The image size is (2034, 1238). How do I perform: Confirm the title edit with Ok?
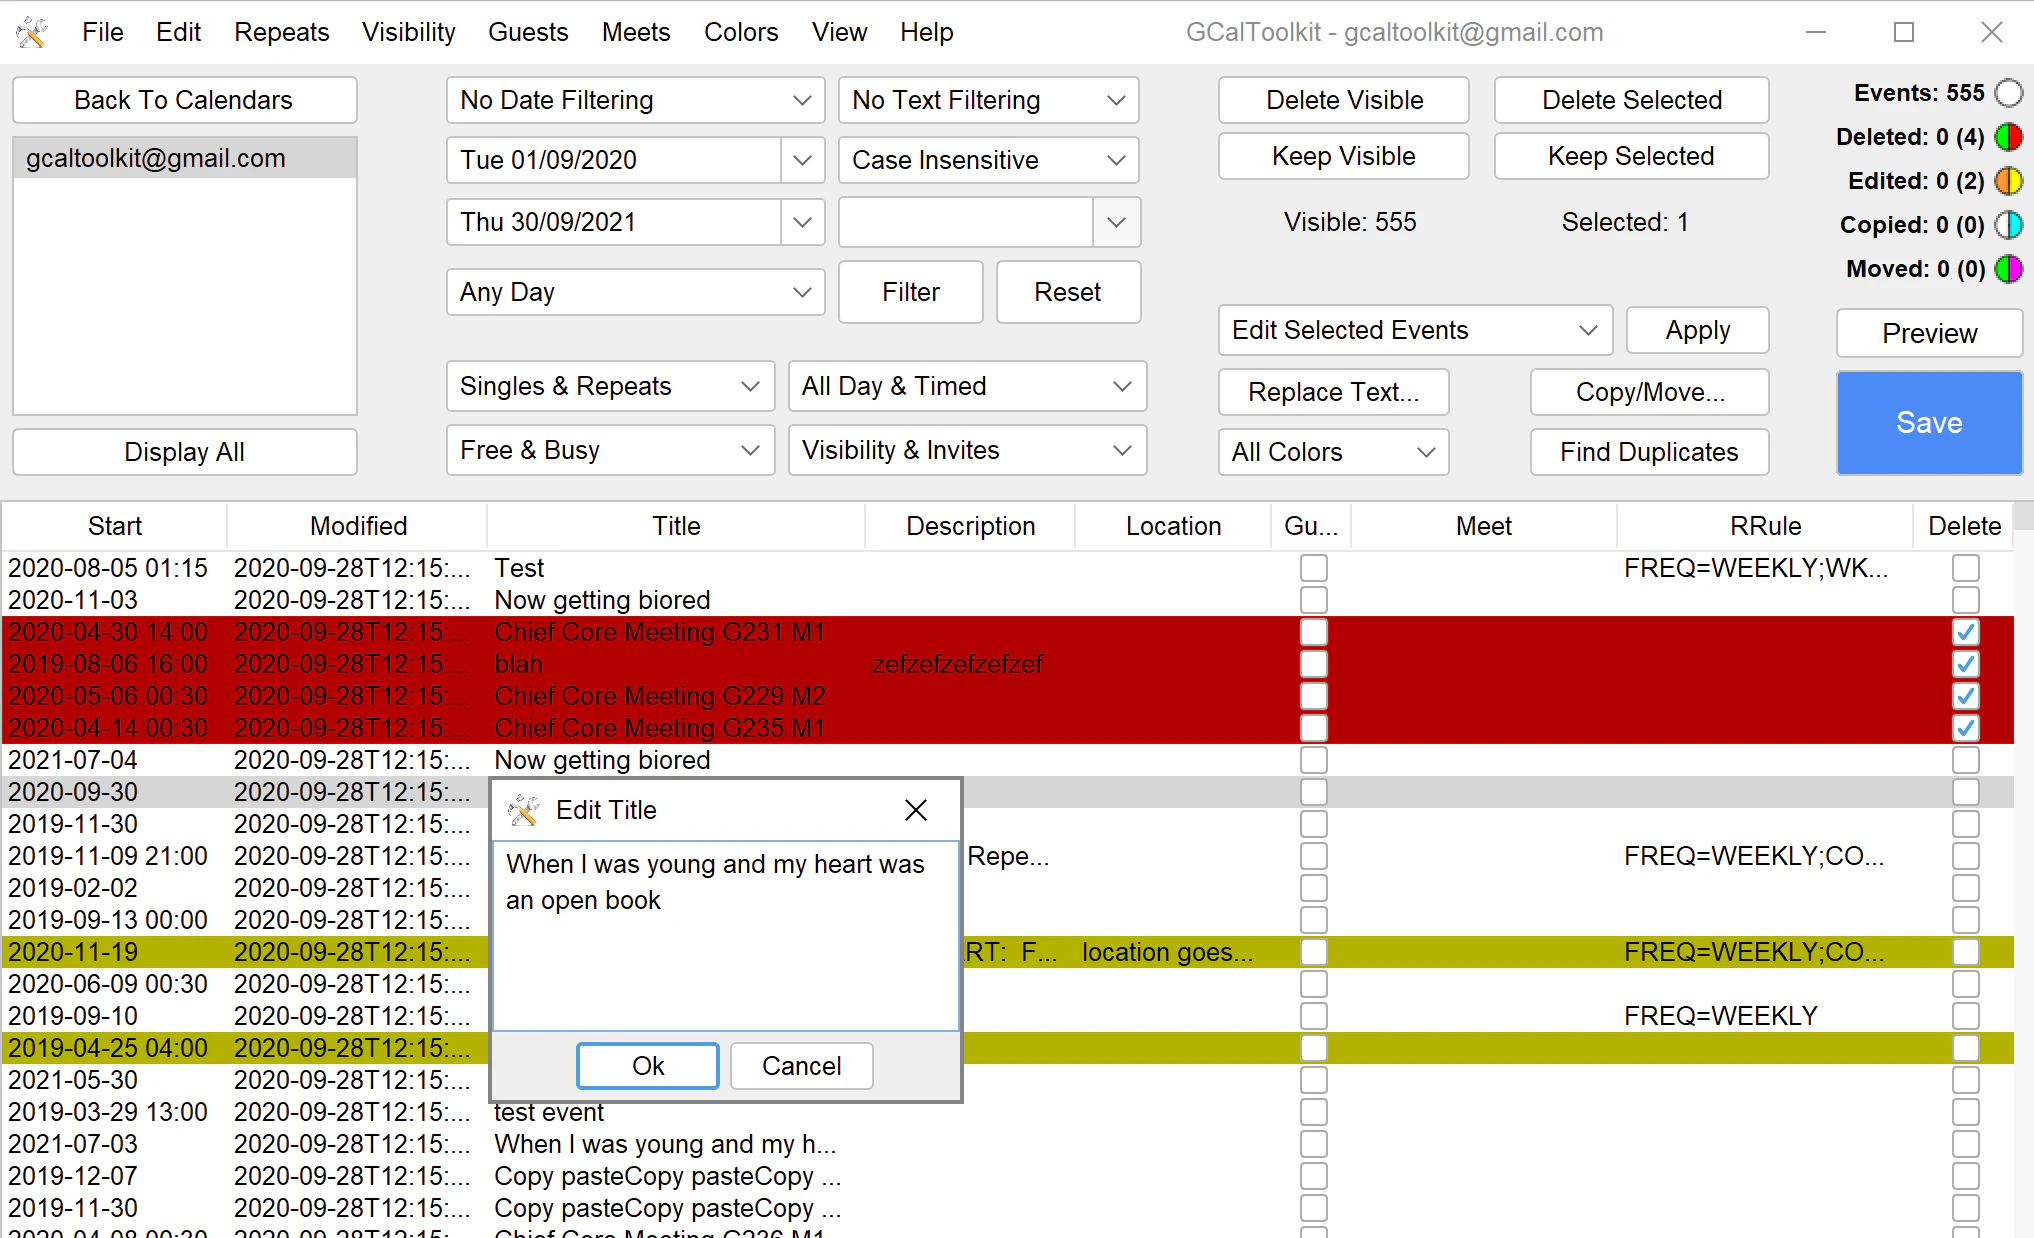click(x=647, y=1065)
